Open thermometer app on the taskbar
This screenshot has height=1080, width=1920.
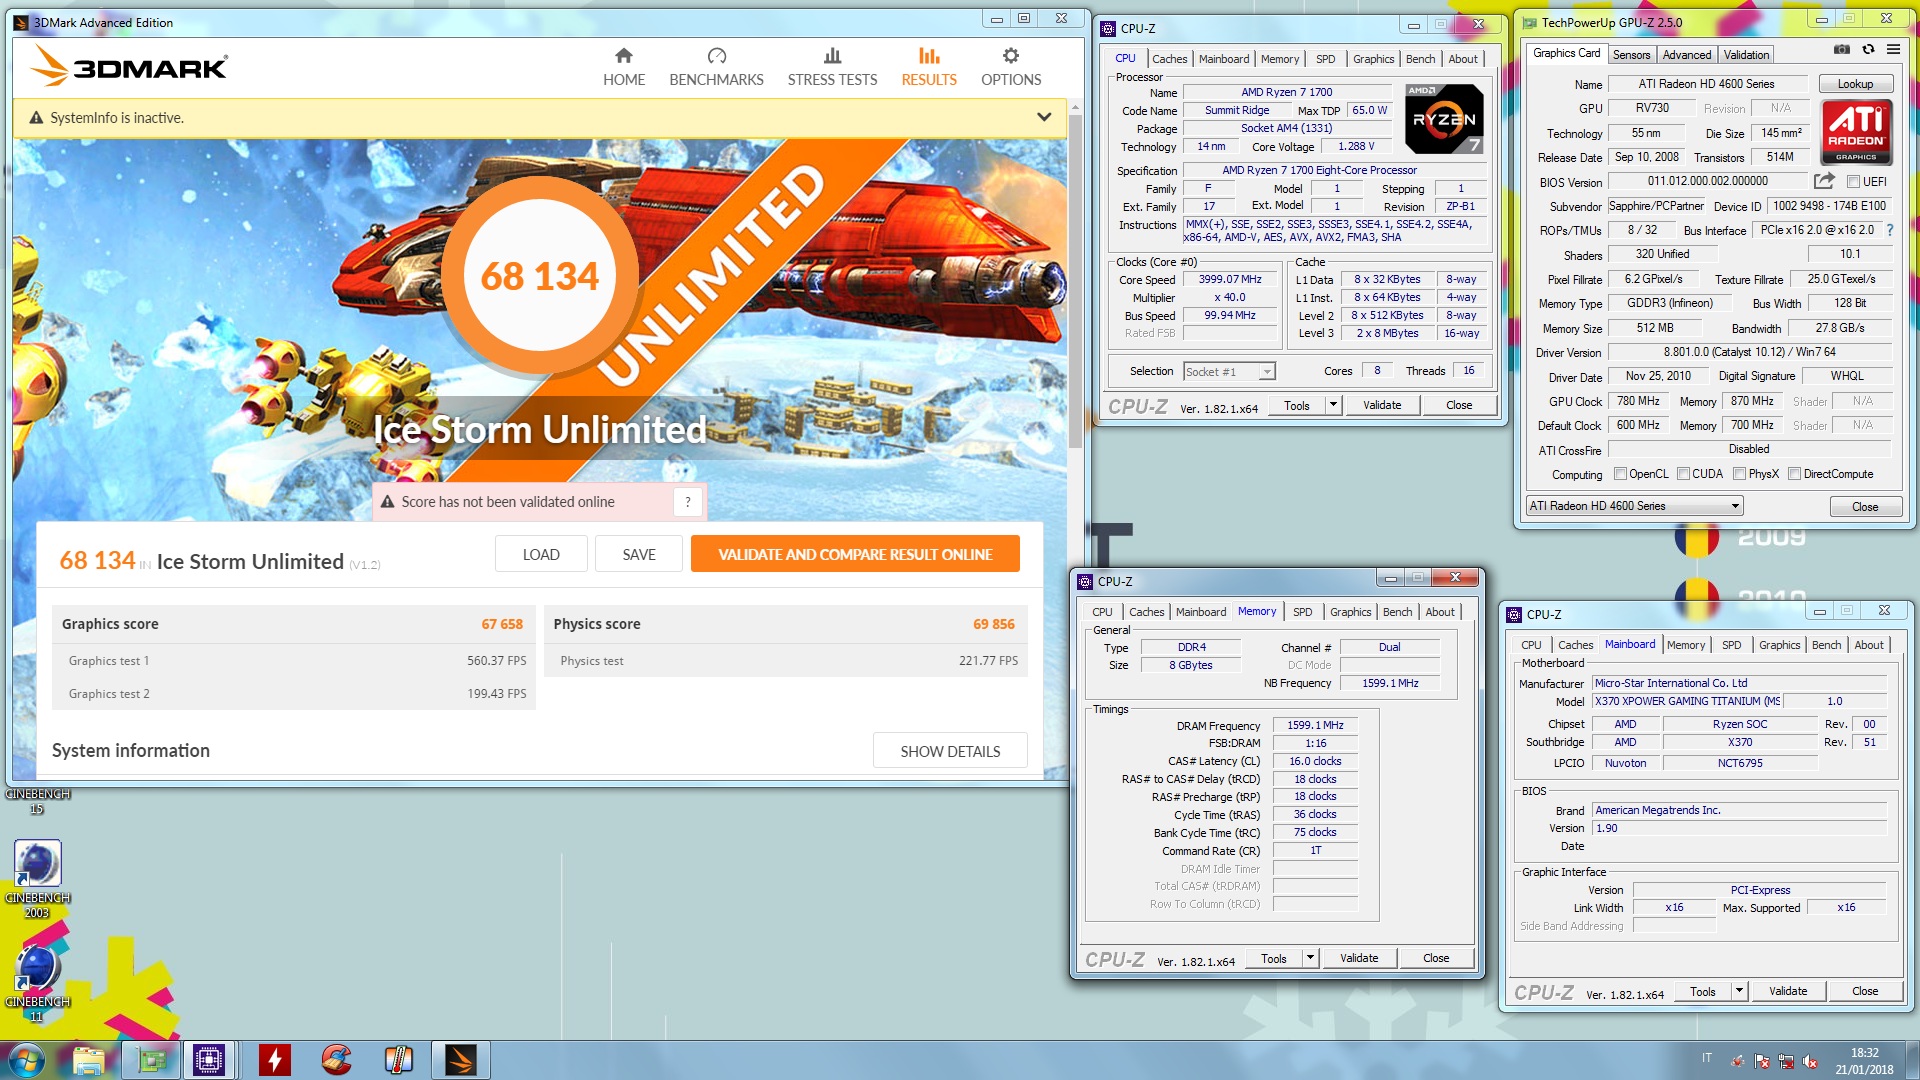(x=398, y=1060)
